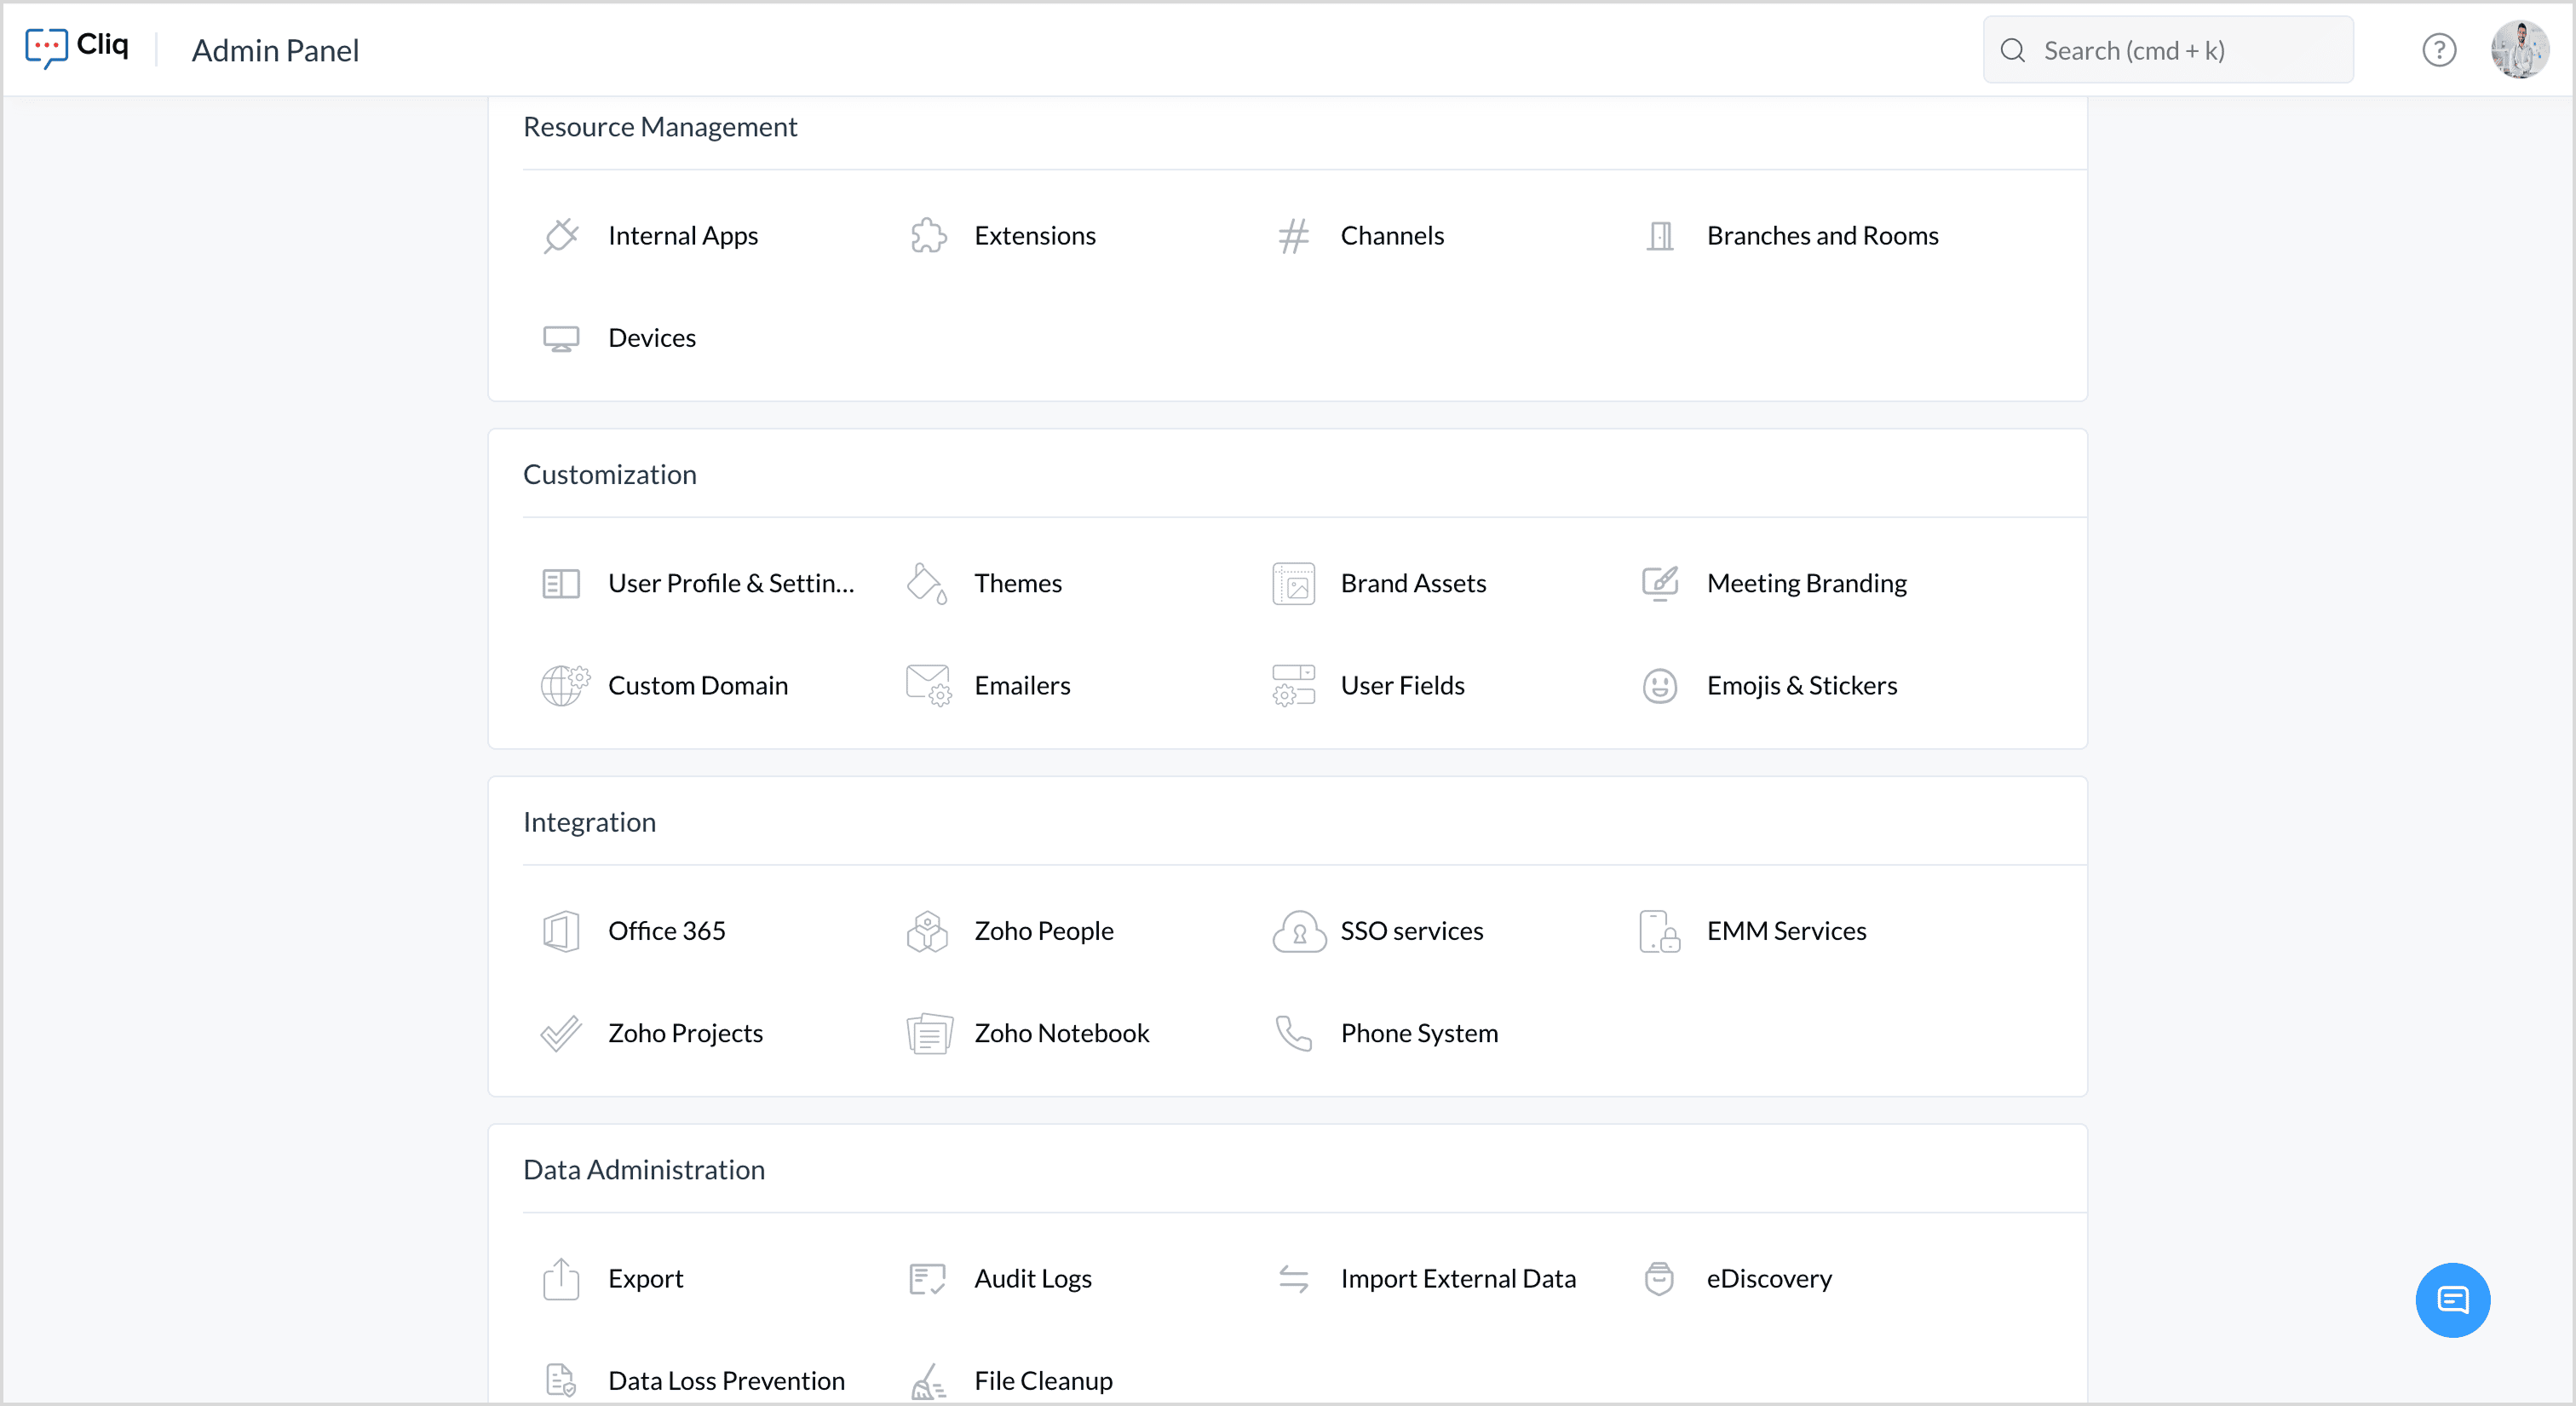
Task: Click the Branches and Rooms door icon
Action: (x=1660, y=236)
